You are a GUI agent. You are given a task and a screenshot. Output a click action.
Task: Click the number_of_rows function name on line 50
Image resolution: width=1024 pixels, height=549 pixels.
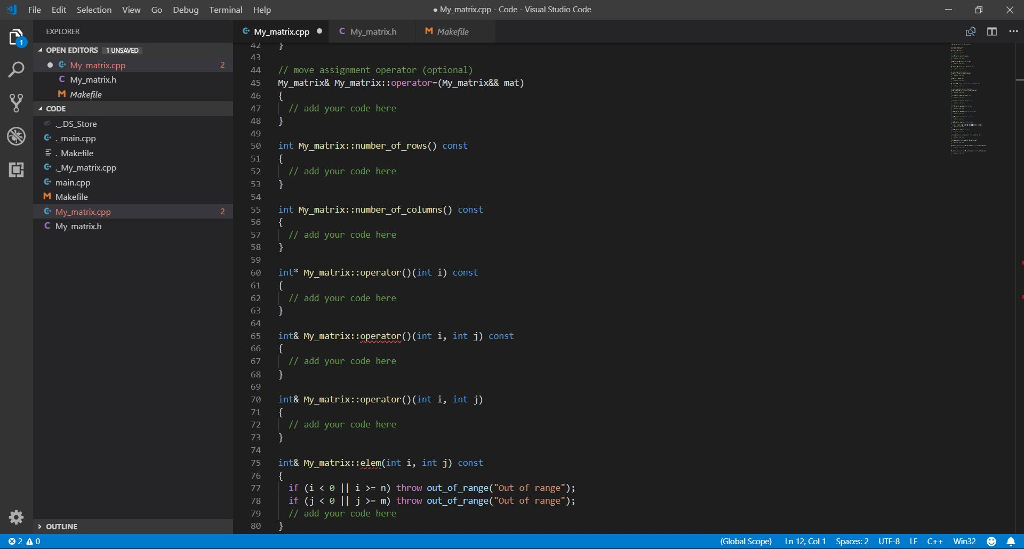click(391, 146)
